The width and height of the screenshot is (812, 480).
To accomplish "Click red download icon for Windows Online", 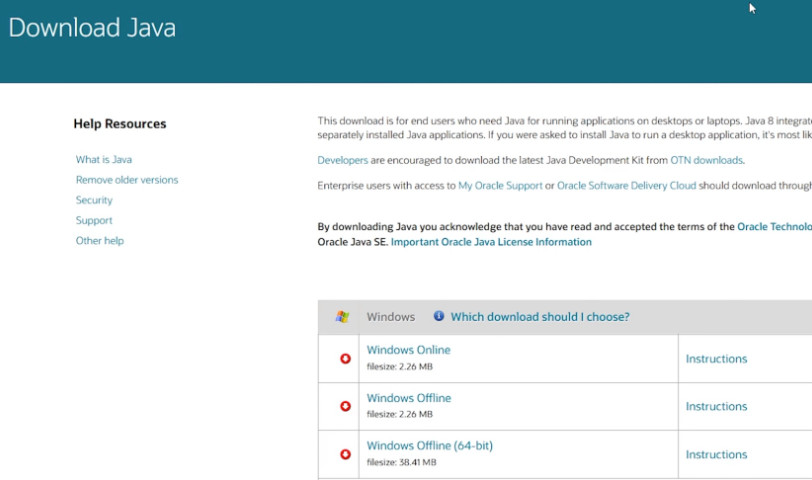I will pos(345,358).
